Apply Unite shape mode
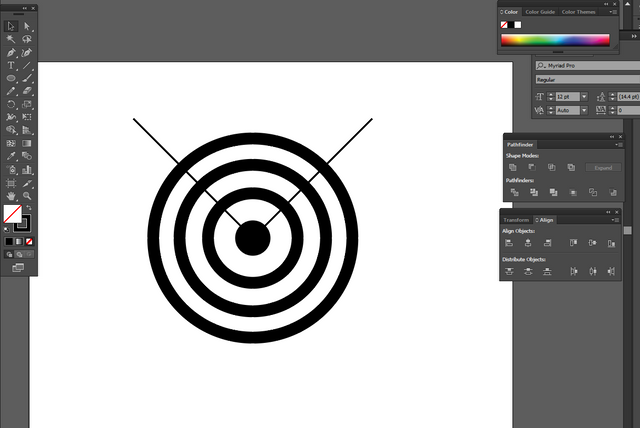This screenshot has height=428, width=640. tap(513, 167)
